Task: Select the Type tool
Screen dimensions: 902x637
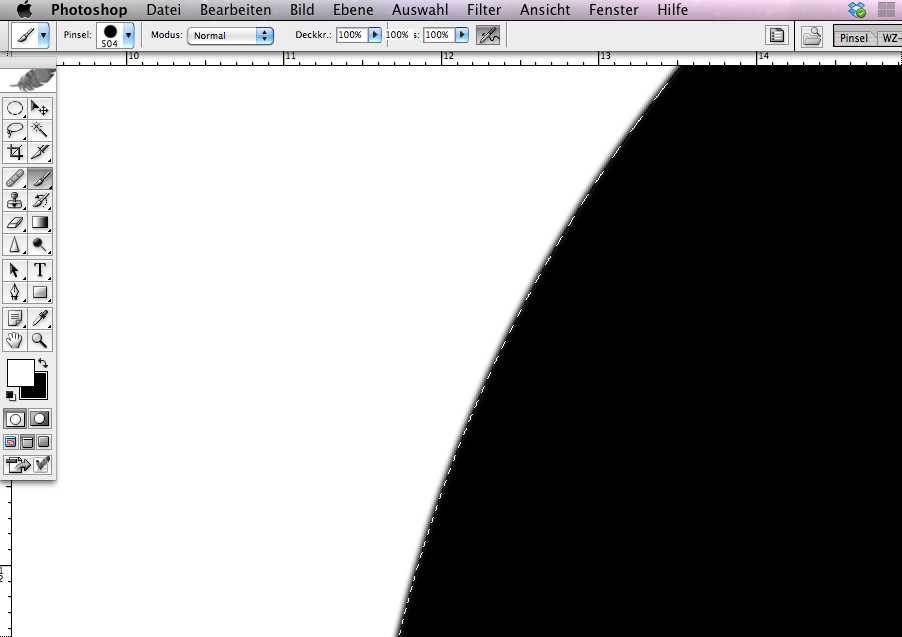Action: pyautogui.click(x=40, y=270)
